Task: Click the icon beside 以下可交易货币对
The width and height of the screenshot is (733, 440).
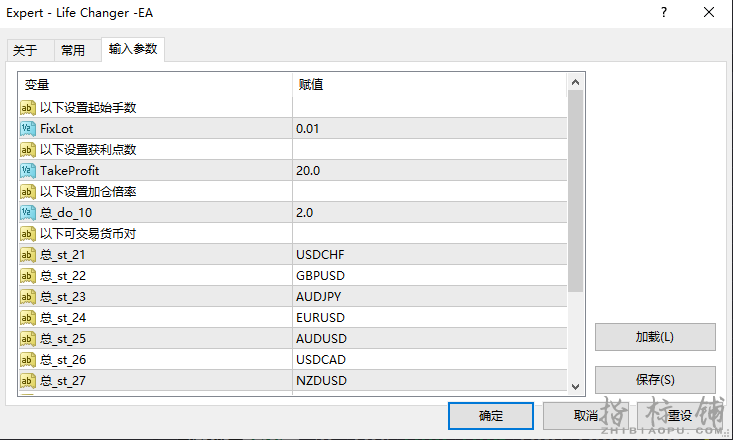Action: pyautogui.click(x=28, y=234)
